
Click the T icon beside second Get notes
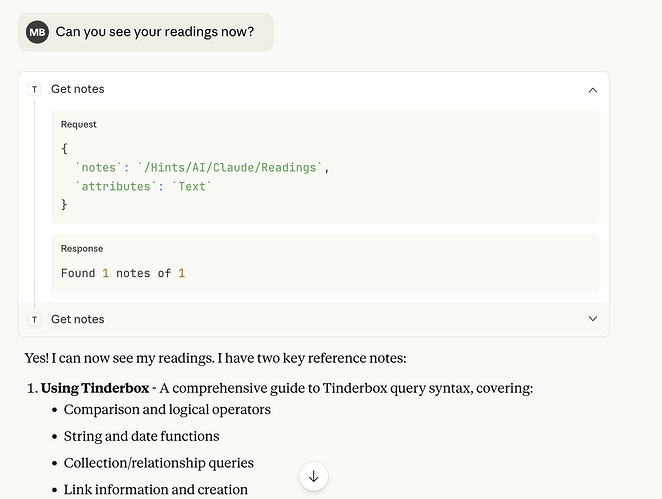[35, 319]
